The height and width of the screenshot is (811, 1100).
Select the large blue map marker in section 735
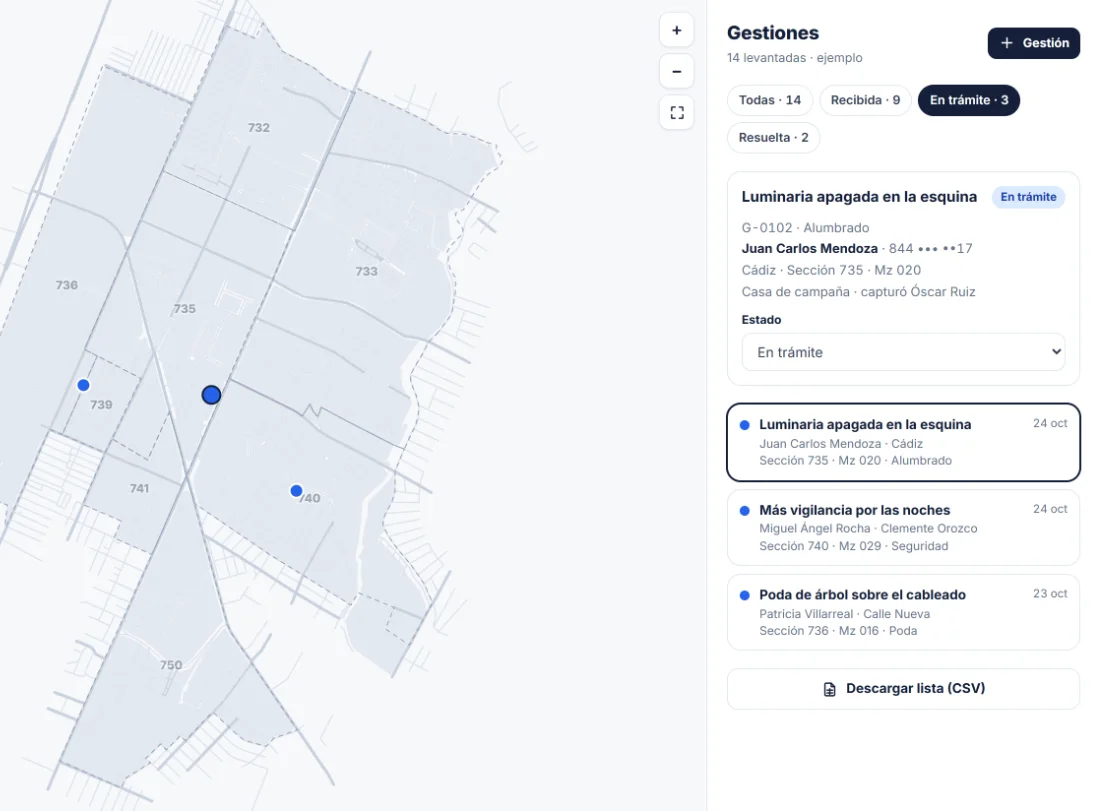[211, 395]
